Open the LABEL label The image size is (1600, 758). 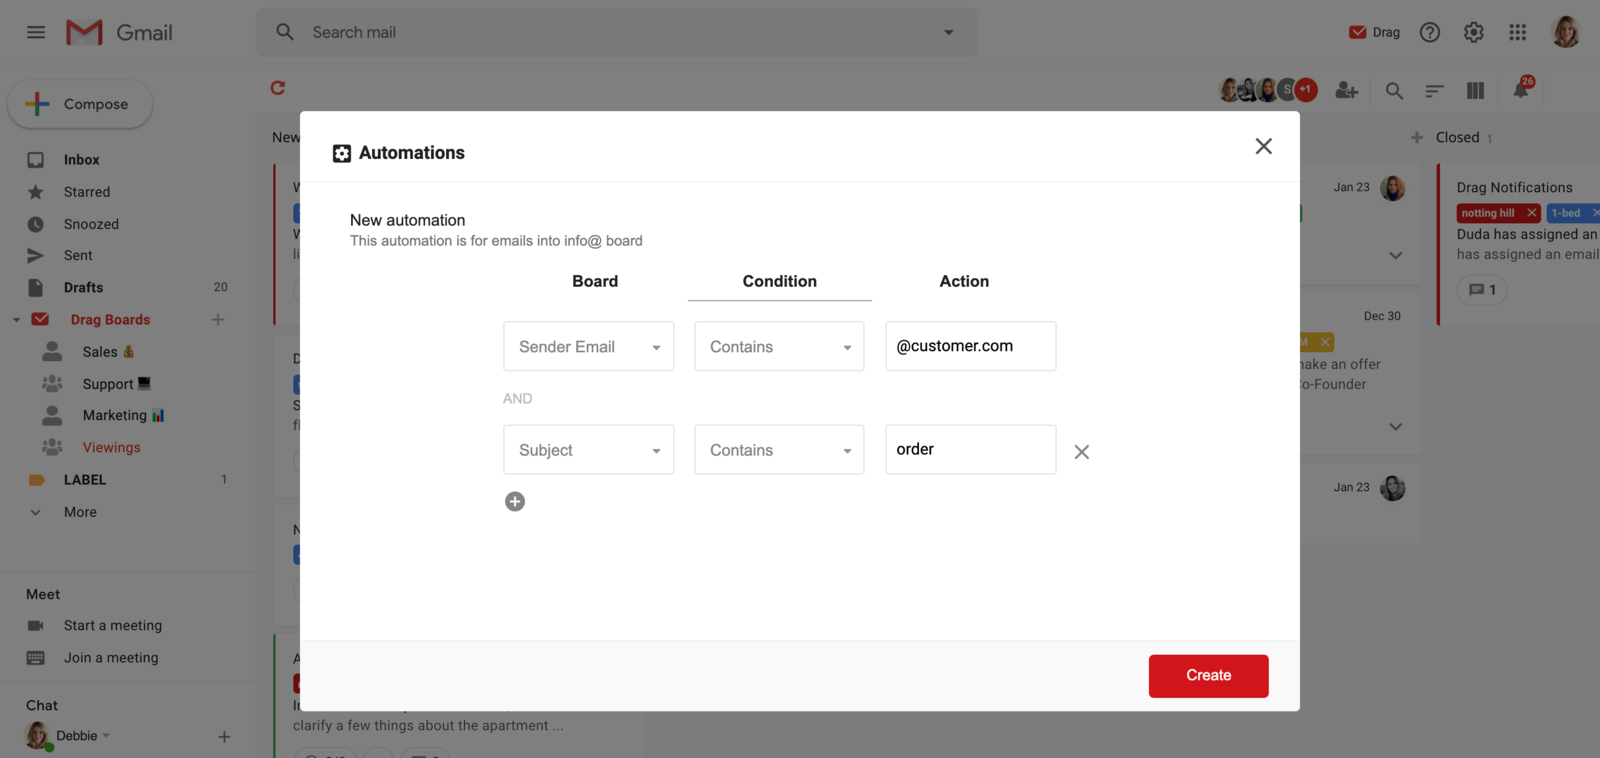pos(85,480)
